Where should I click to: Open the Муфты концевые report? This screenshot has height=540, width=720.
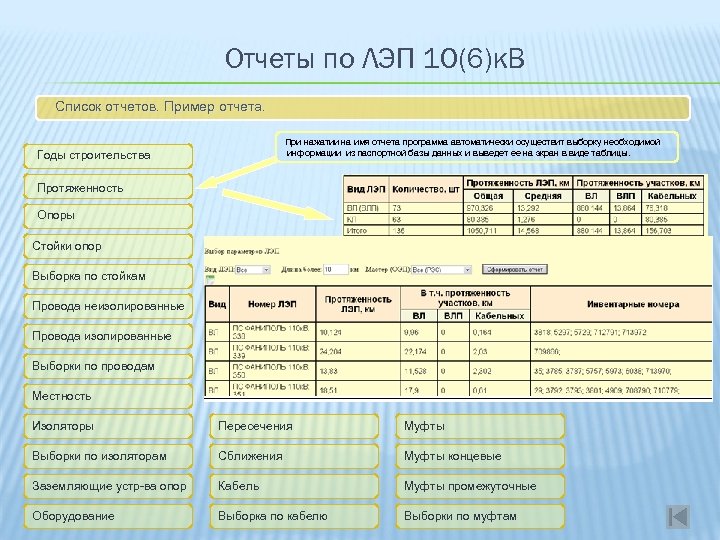pos(480,456)
